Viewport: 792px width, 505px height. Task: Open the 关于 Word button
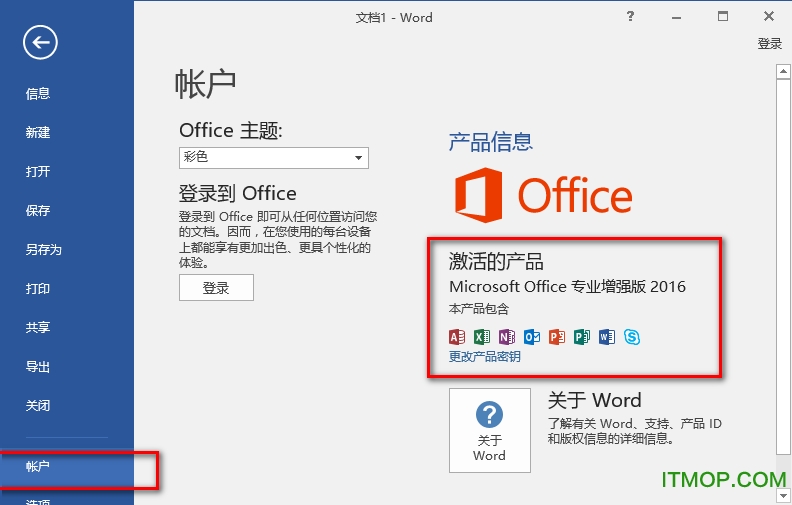[x=489, y=430]
